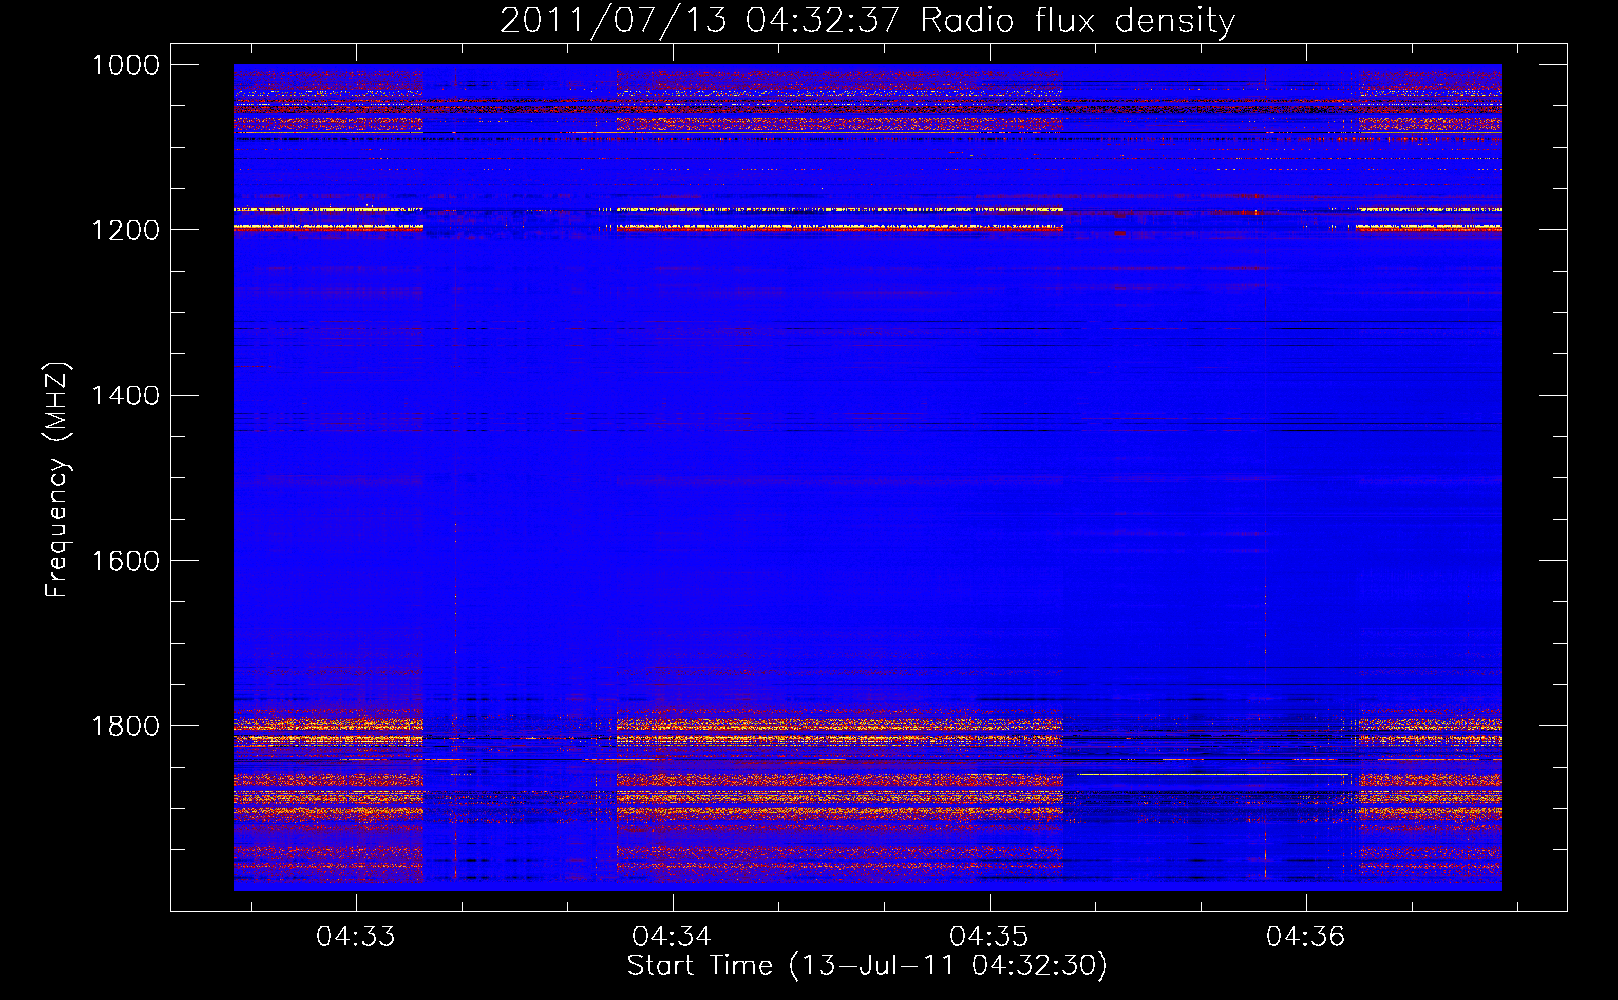Click the 04:33 time tick label

(x=356, y=937)
